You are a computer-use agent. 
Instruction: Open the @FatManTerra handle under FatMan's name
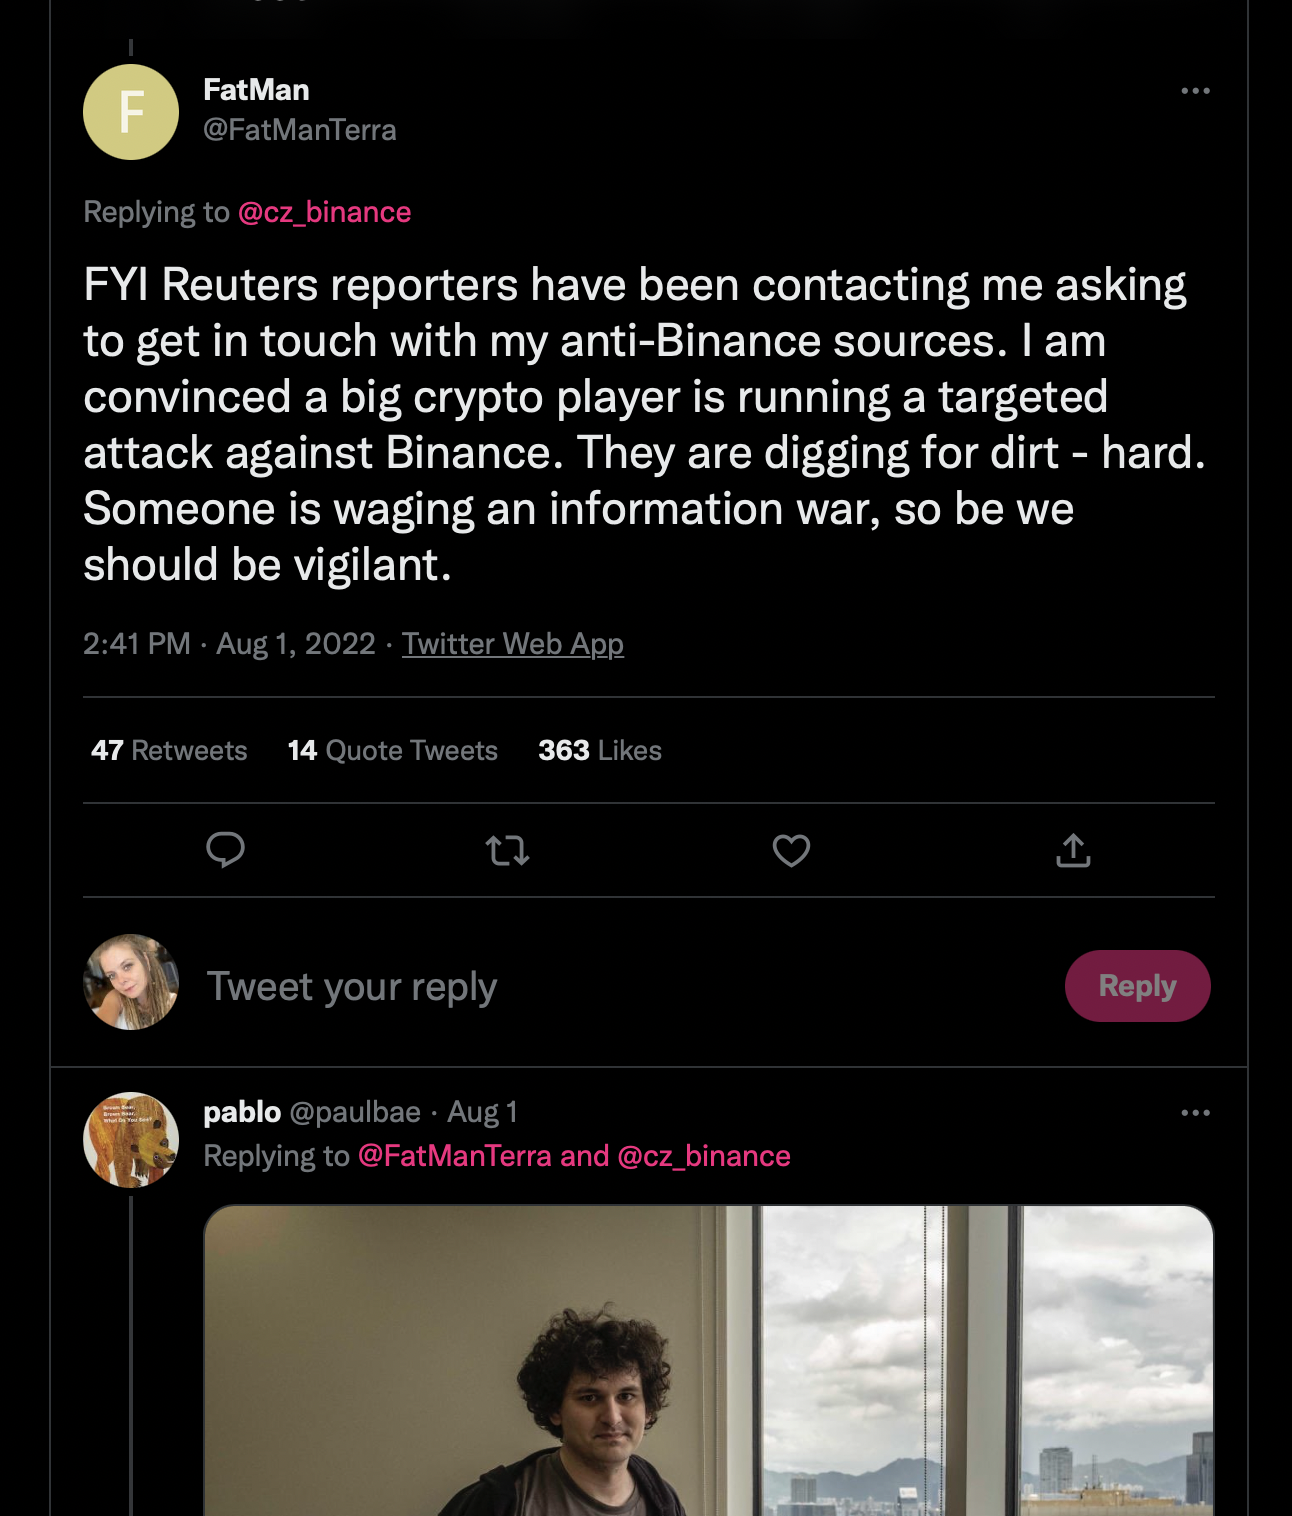tap(300, 130)
